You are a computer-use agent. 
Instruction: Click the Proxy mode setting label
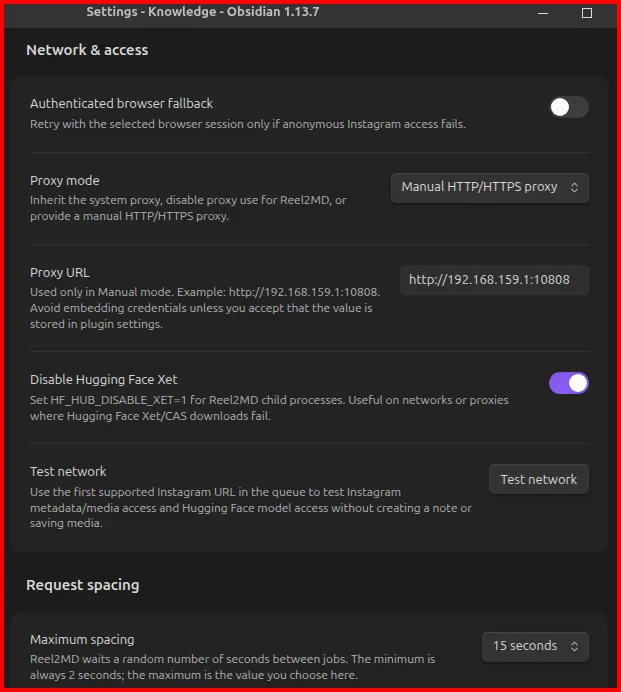tap(65, 181)
